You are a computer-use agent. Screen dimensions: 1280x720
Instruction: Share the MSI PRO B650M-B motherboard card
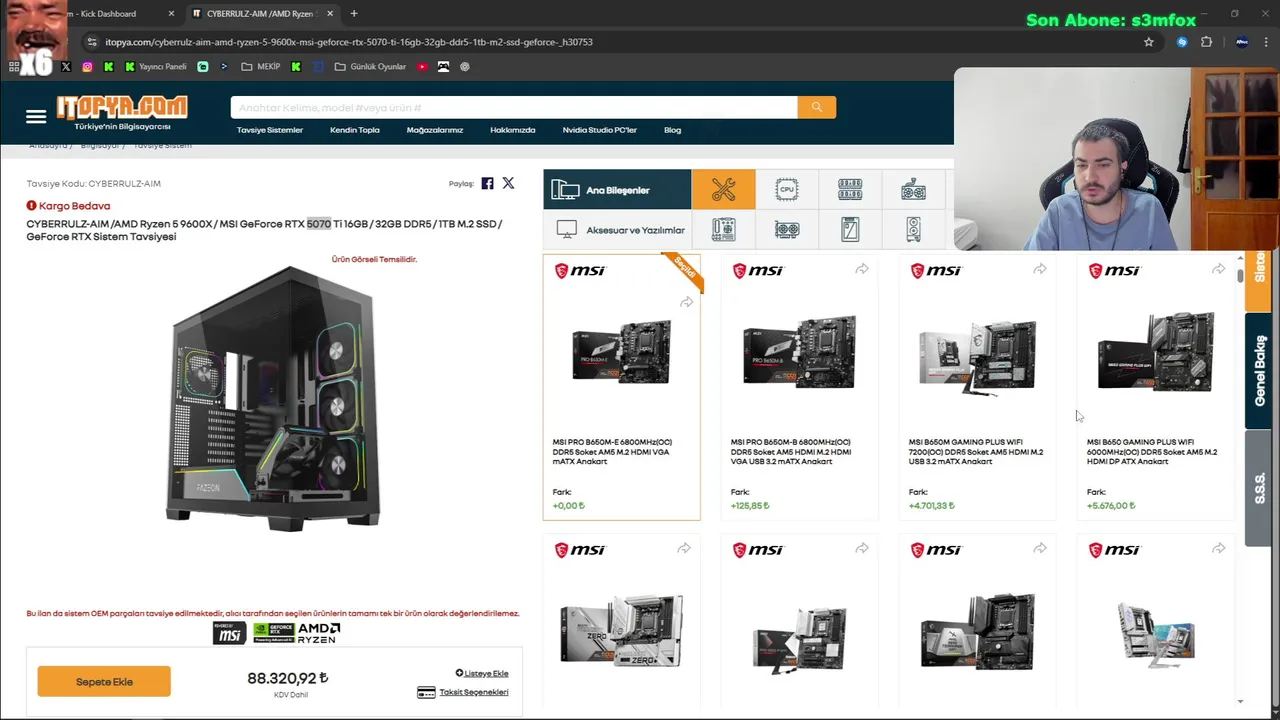862,269
